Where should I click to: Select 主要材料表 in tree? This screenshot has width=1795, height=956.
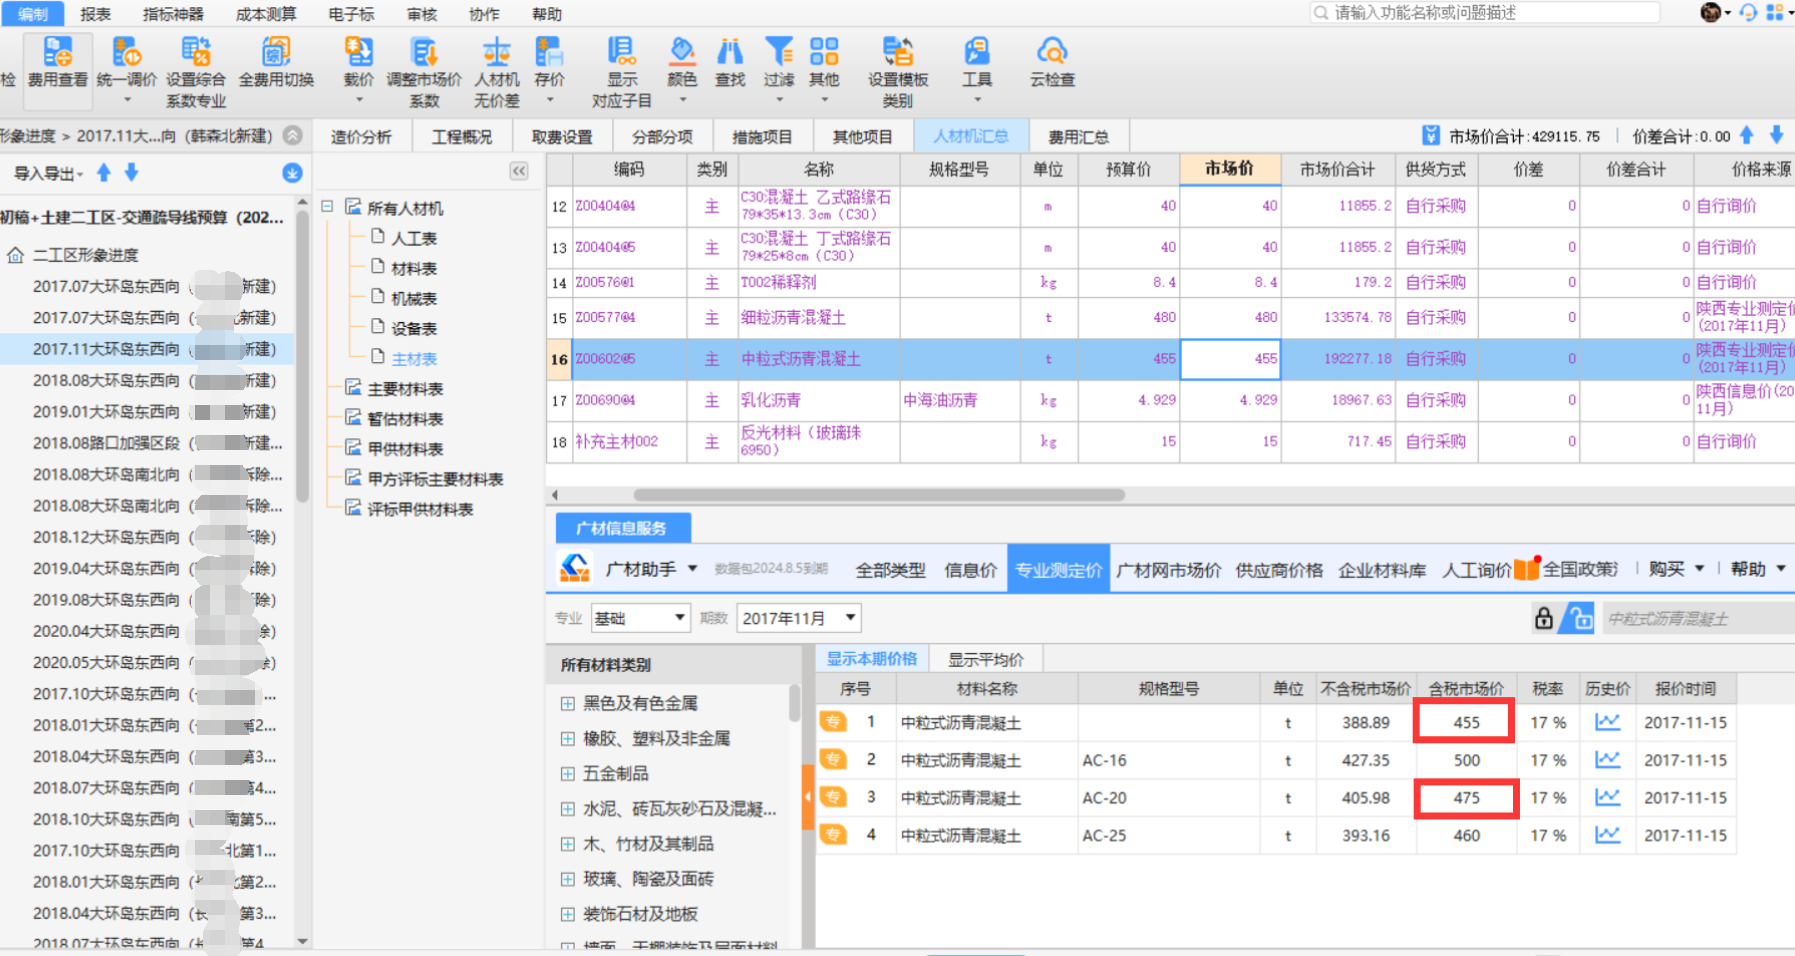pos(405,389)
